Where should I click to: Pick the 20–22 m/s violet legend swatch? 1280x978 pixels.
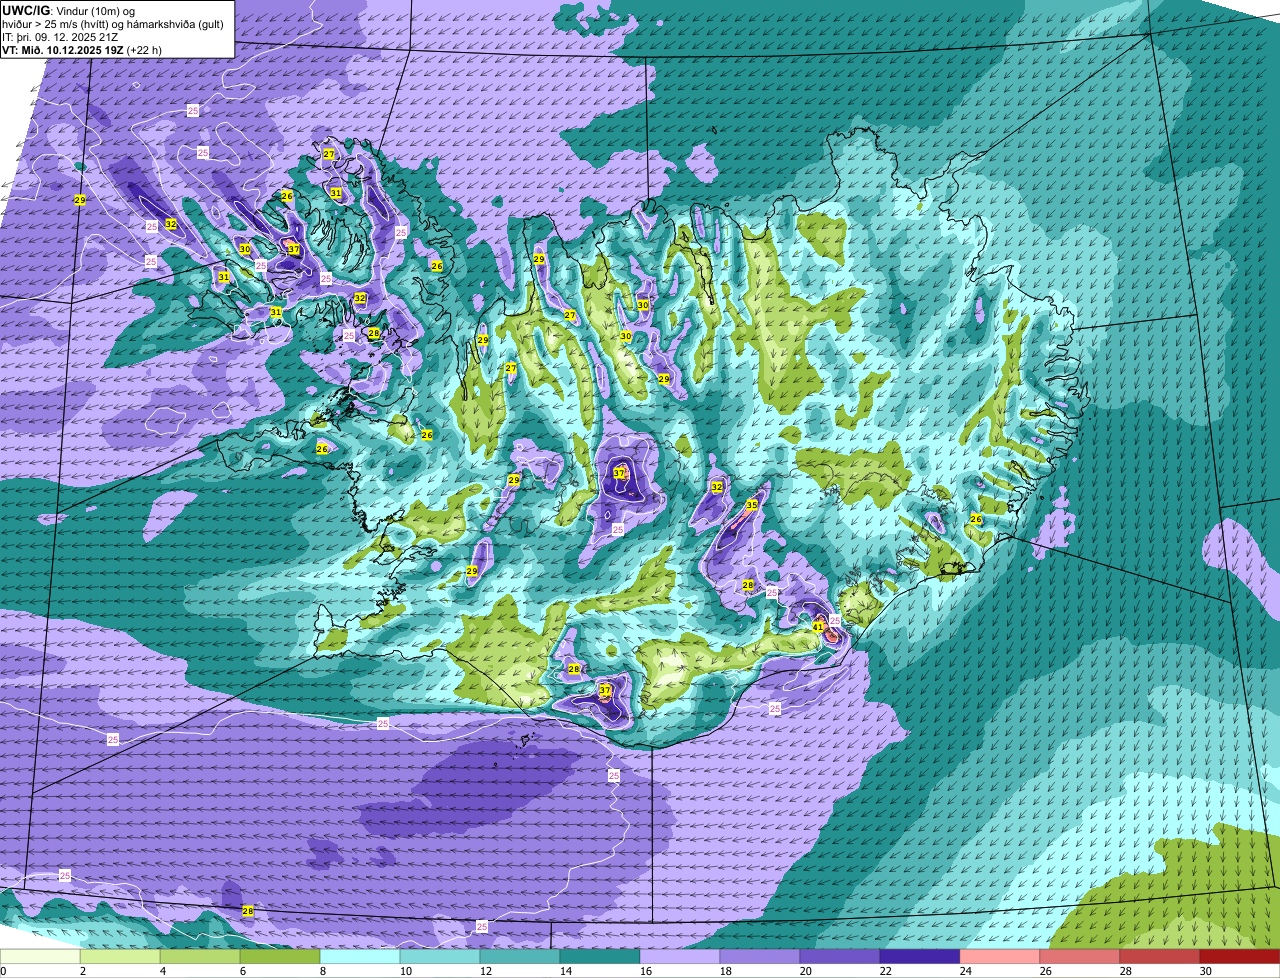click(x=841, y=957)
